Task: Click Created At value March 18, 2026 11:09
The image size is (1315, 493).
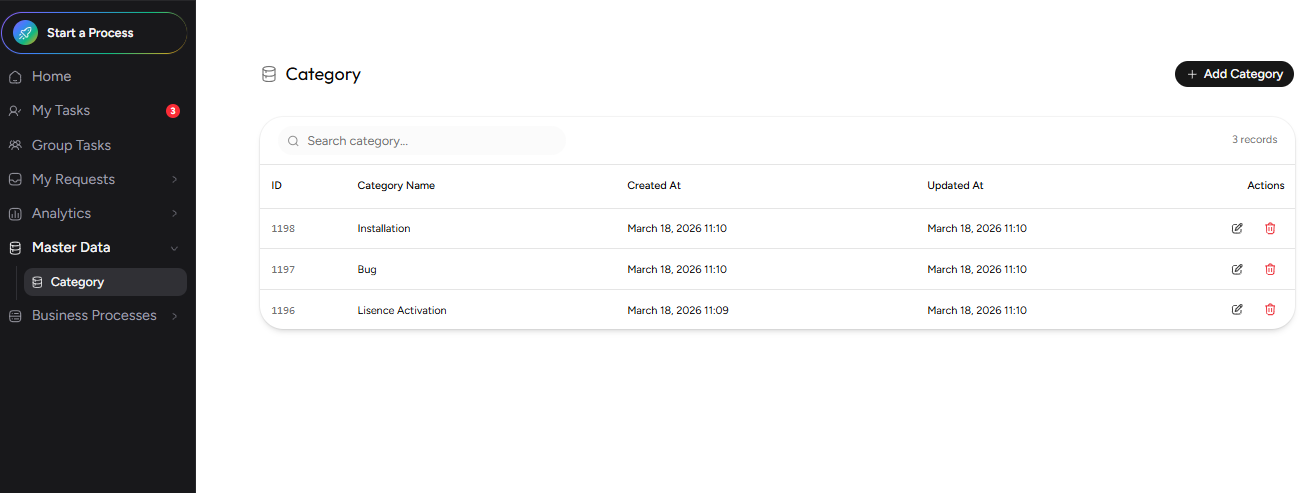Action: pyautogui.click(x=678, y=311)
